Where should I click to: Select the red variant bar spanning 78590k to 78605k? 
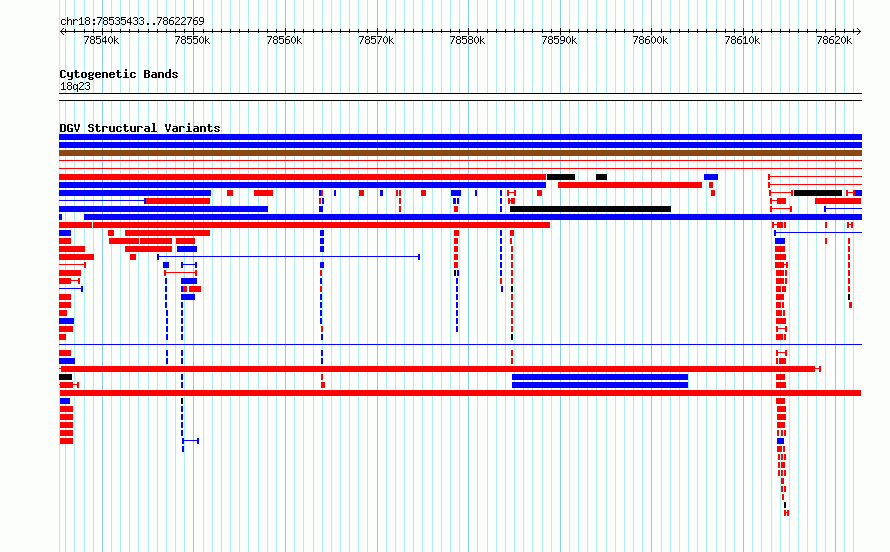[630, 185]
